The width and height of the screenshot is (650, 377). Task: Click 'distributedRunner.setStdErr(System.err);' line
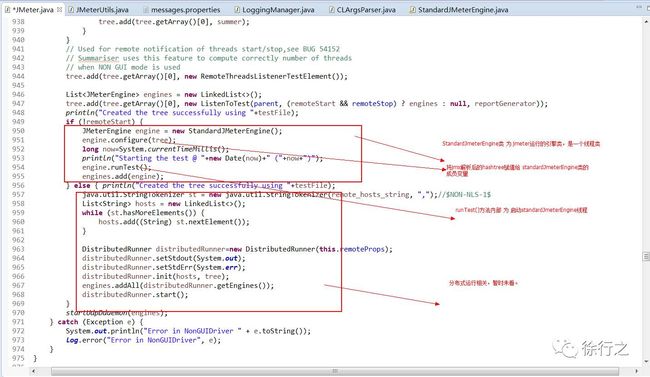[164, 268]
